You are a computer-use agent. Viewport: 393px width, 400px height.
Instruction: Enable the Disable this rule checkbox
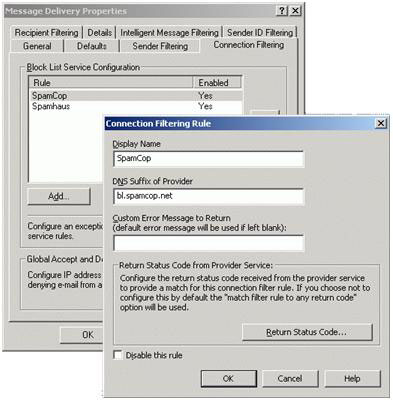tap(118, 355)
